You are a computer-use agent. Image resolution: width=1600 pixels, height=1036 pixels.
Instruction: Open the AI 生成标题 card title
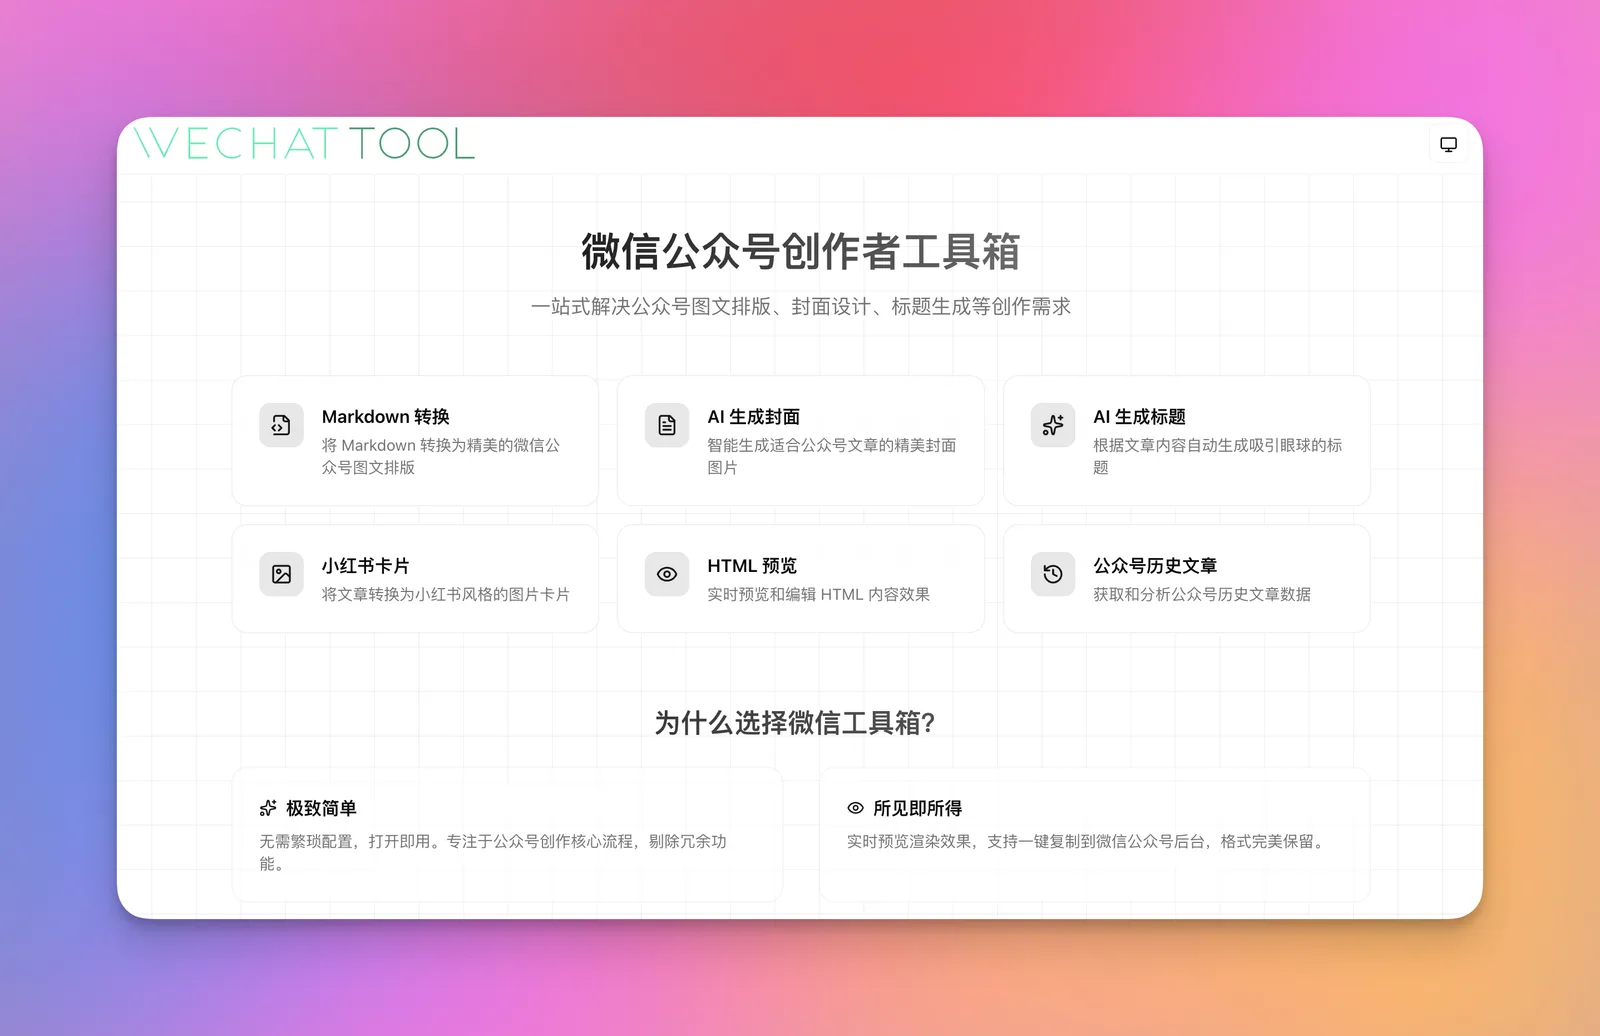click(1139, 417)
